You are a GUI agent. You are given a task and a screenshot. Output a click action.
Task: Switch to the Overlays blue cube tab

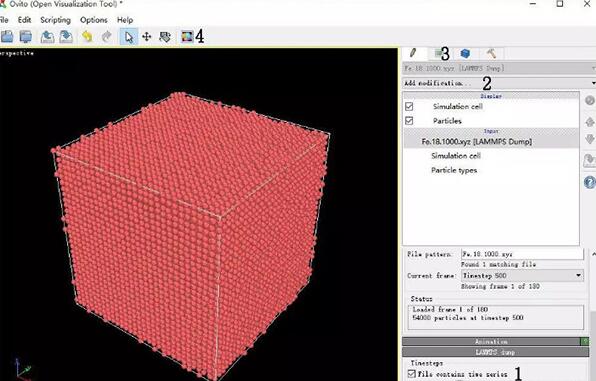(465, 53)
